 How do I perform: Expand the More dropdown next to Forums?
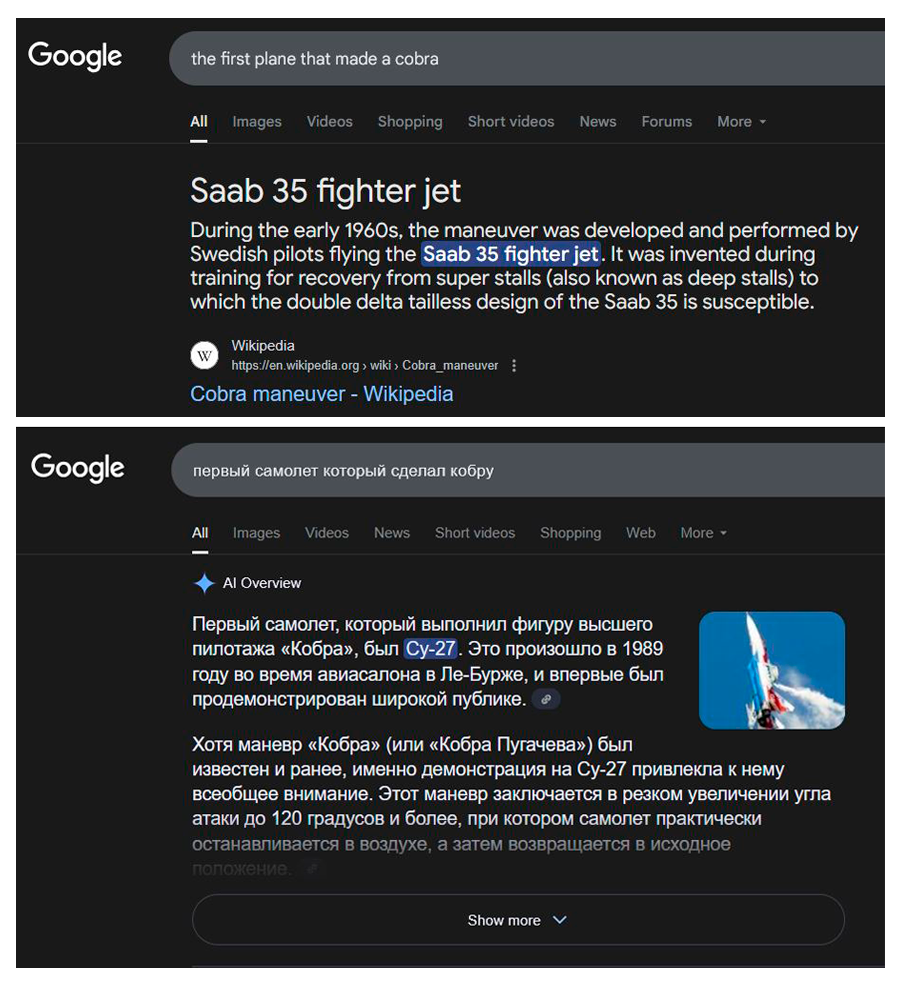pos(741,122)
